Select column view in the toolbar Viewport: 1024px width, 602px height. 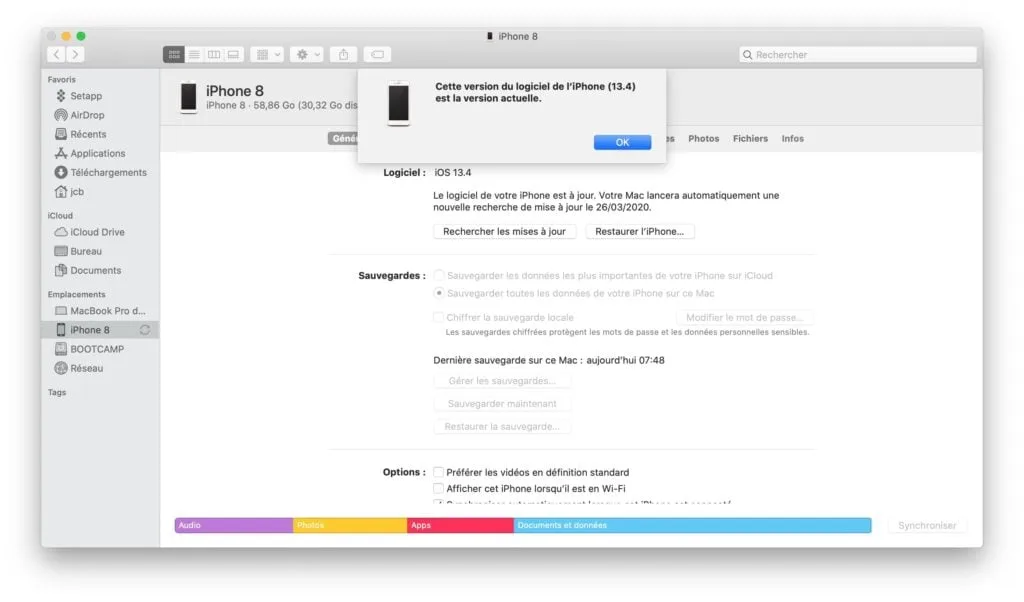pos(216,54)
